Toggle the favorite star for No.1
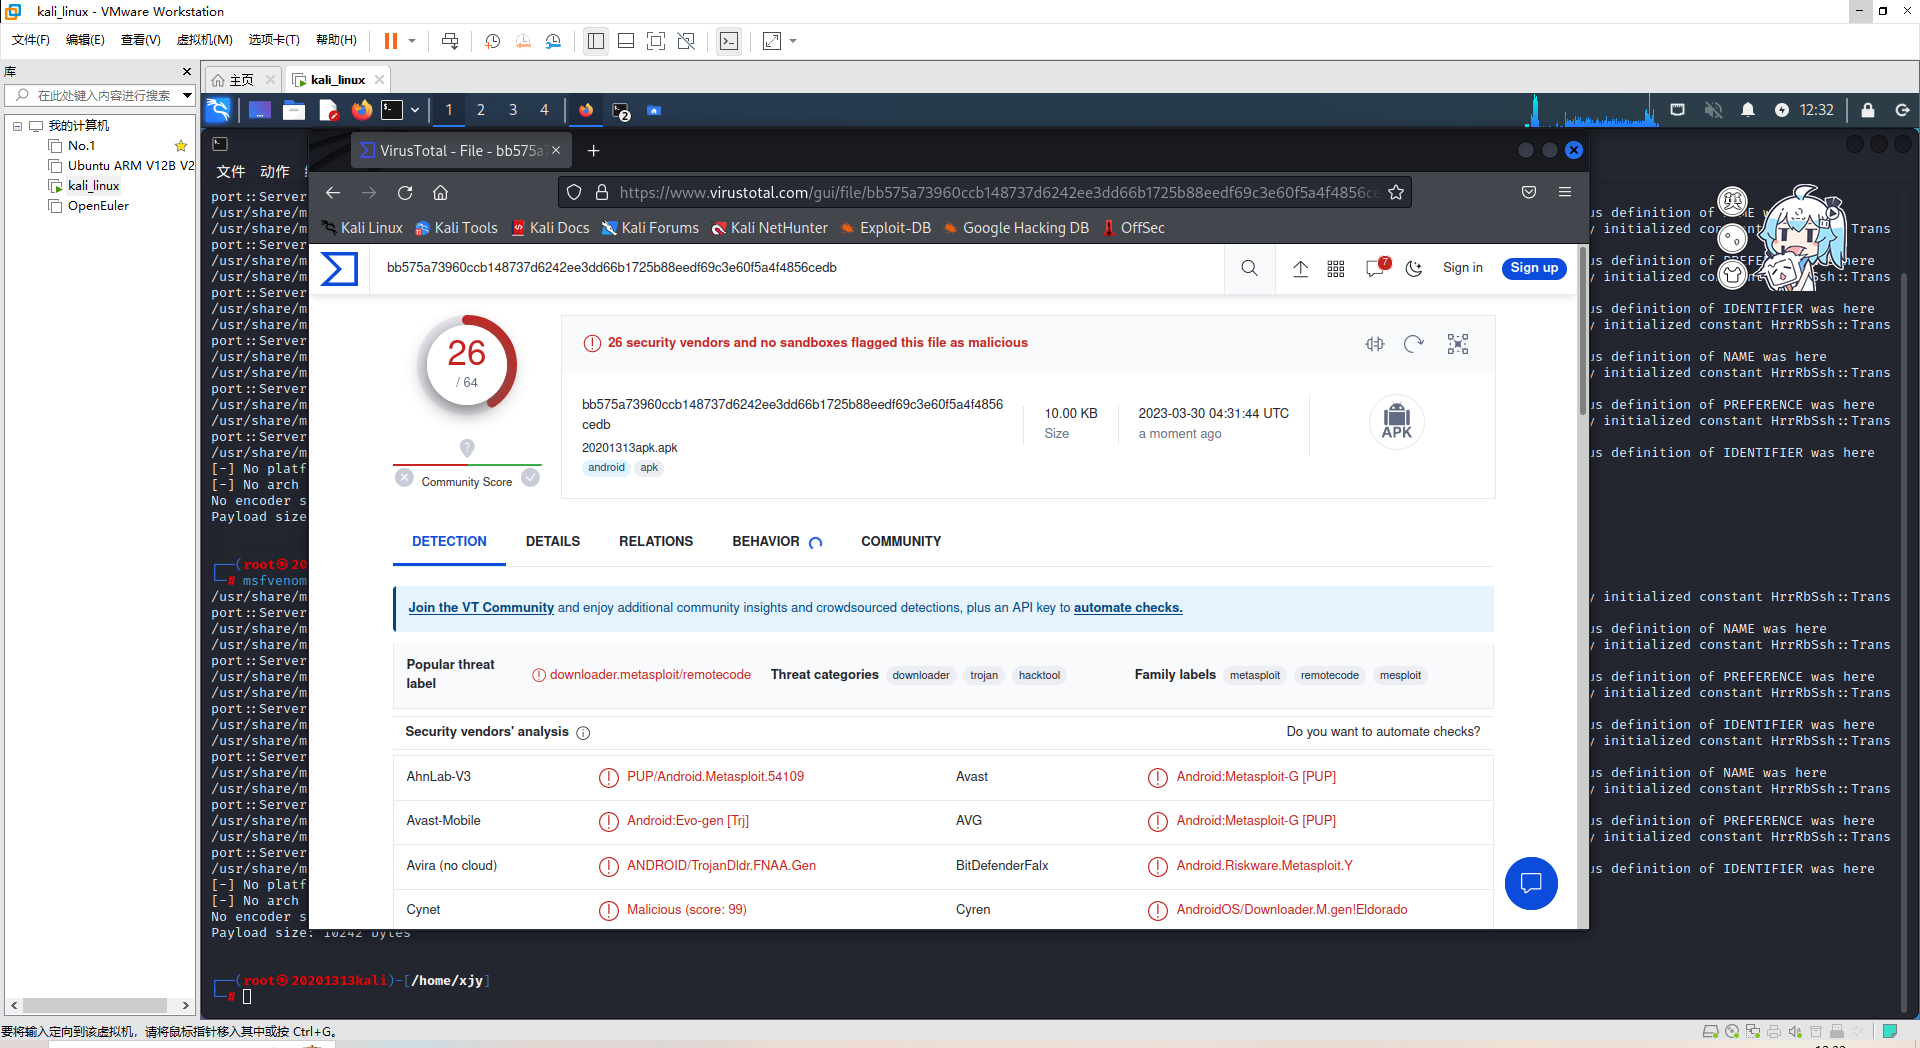Image resolution: width=1920 pixels, height=1048 pixels. [x=181, y=146]
